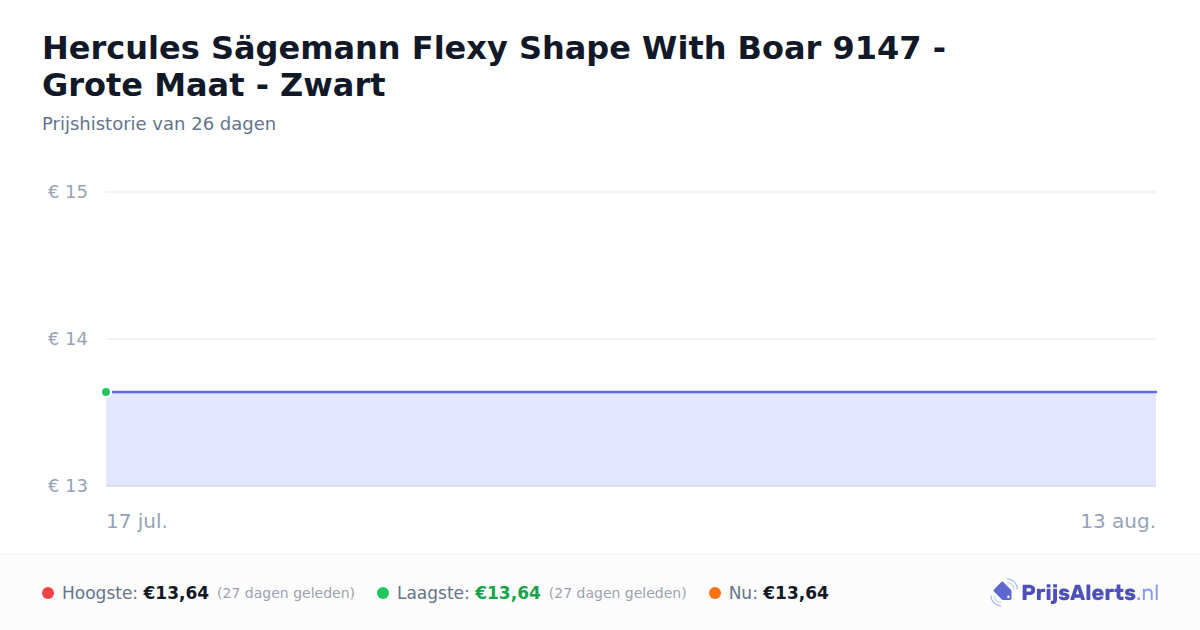
Task: Click the highest price value €13,64
Action: 176,593
